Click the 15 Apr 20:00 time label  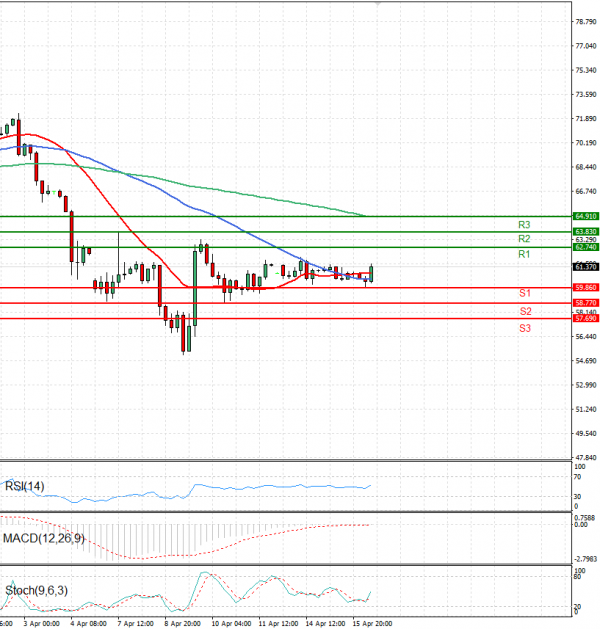[x=372, y=624]
